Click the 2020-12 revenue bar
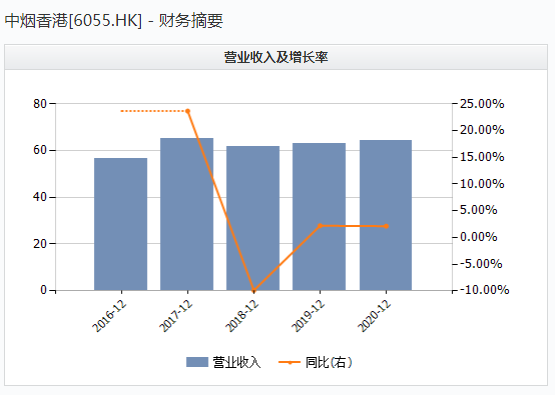 pyautogui.click(x=386, y=215)
